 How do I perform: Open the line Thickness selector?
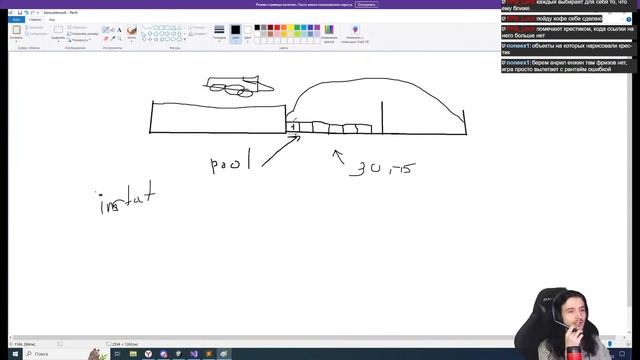click(219, 33)
